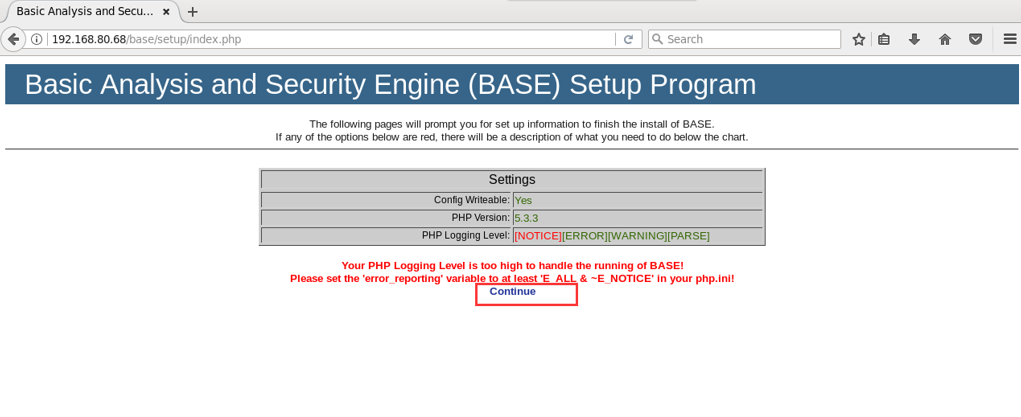Bookmark this page with the star icon
This screenshot has height=417, width=1021.
[859, 39]
